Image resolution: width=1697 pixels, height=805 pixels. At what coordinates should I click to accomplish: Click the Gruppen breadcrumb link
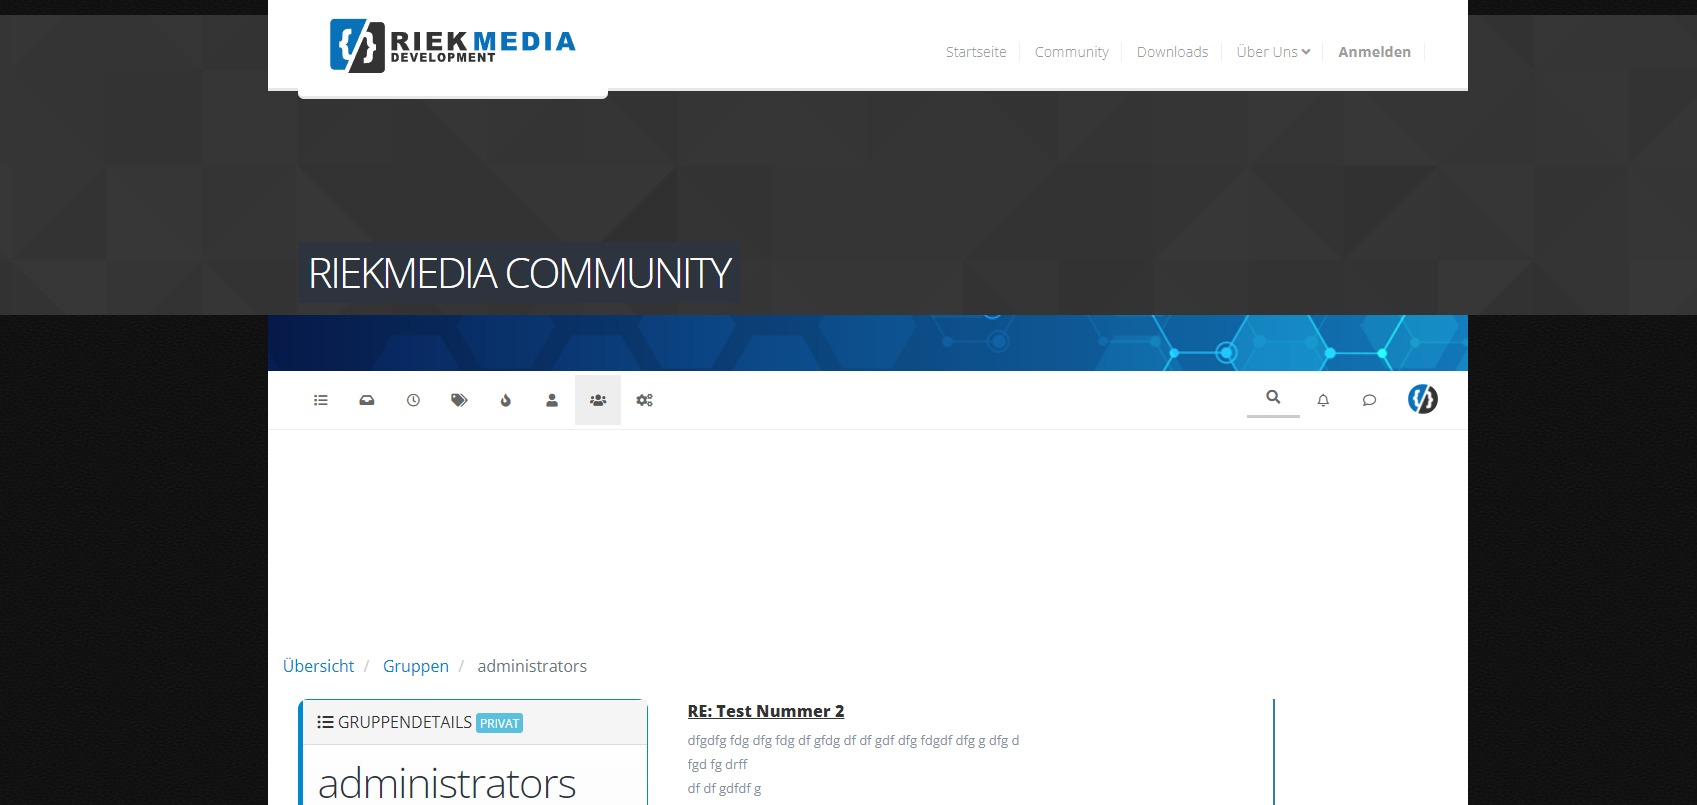pos(416,666)
